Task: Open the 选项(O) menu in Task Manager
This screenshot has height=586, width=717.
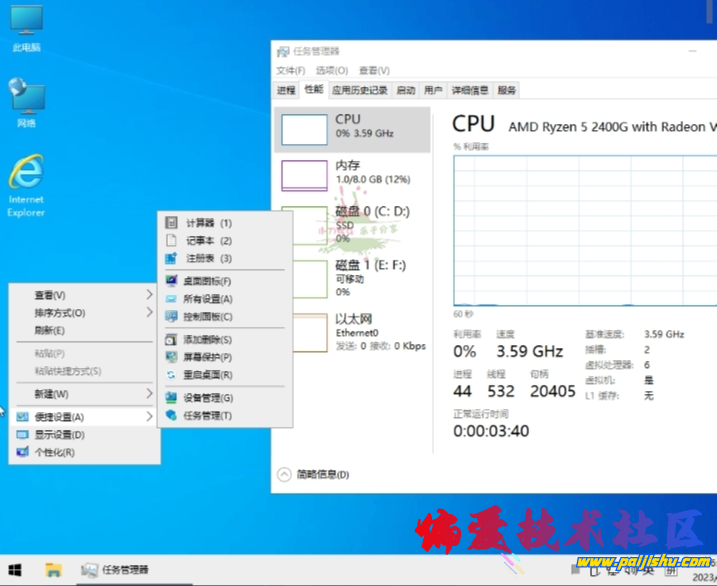Action: pyautogui.click(x=331, y=71)
